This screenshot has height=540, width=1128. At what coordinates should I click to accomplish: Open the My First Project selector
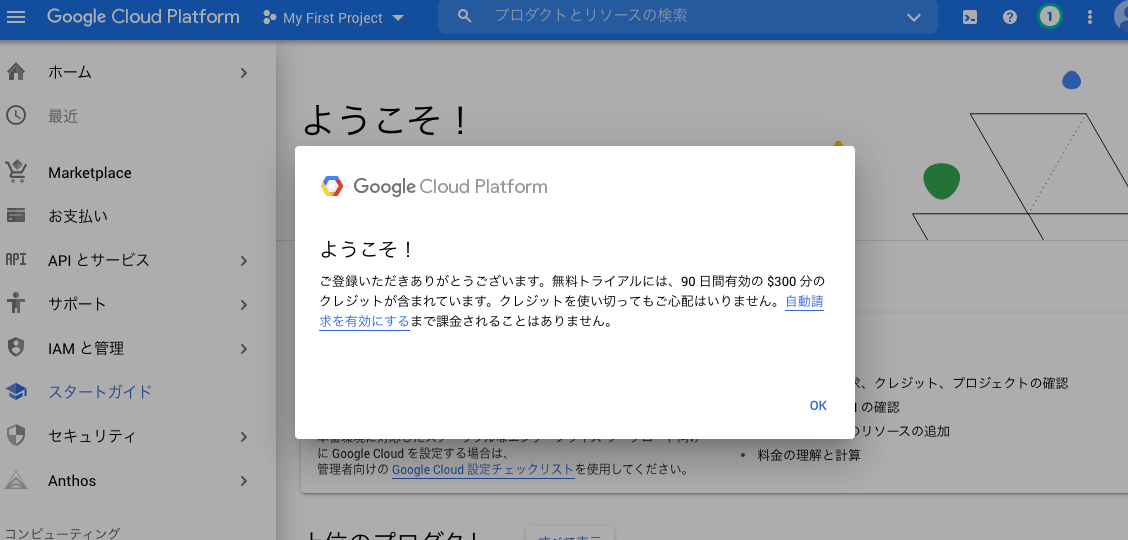click(x=334, y=18)
